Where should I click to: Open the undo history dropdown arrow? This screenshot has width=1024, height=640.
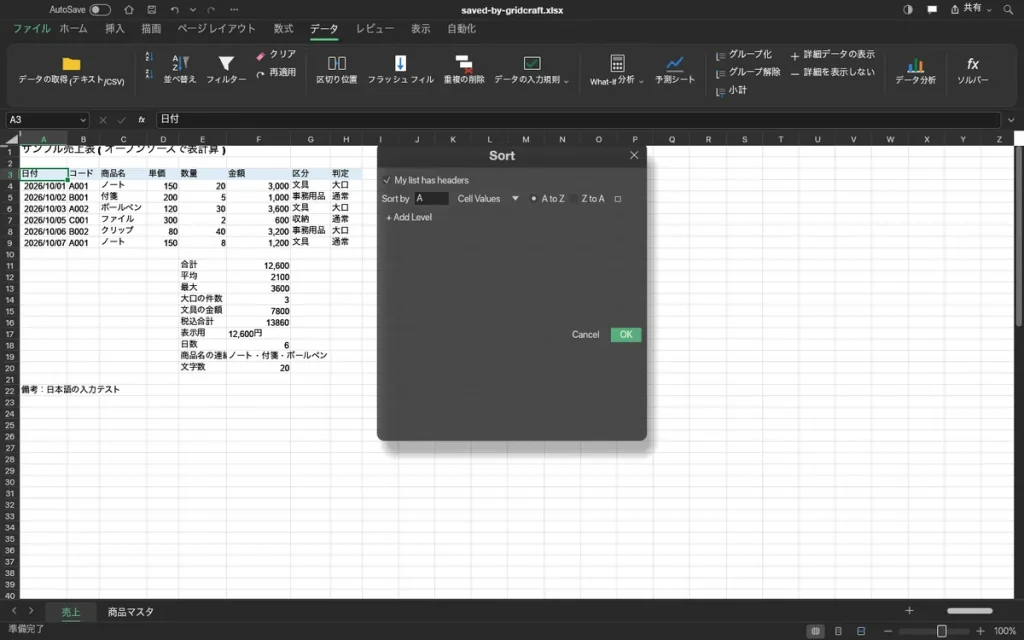193,10
